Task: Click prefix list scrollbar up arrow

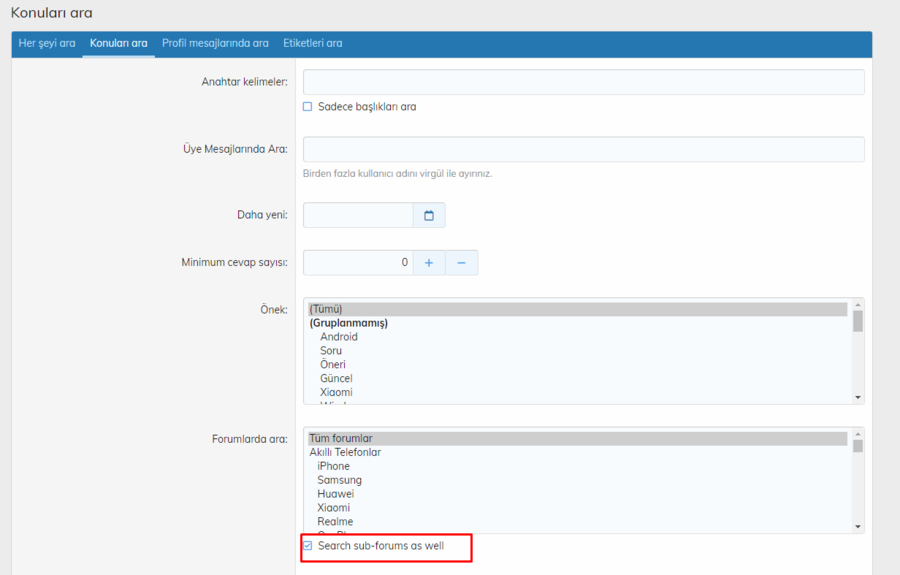Action: 858,305
